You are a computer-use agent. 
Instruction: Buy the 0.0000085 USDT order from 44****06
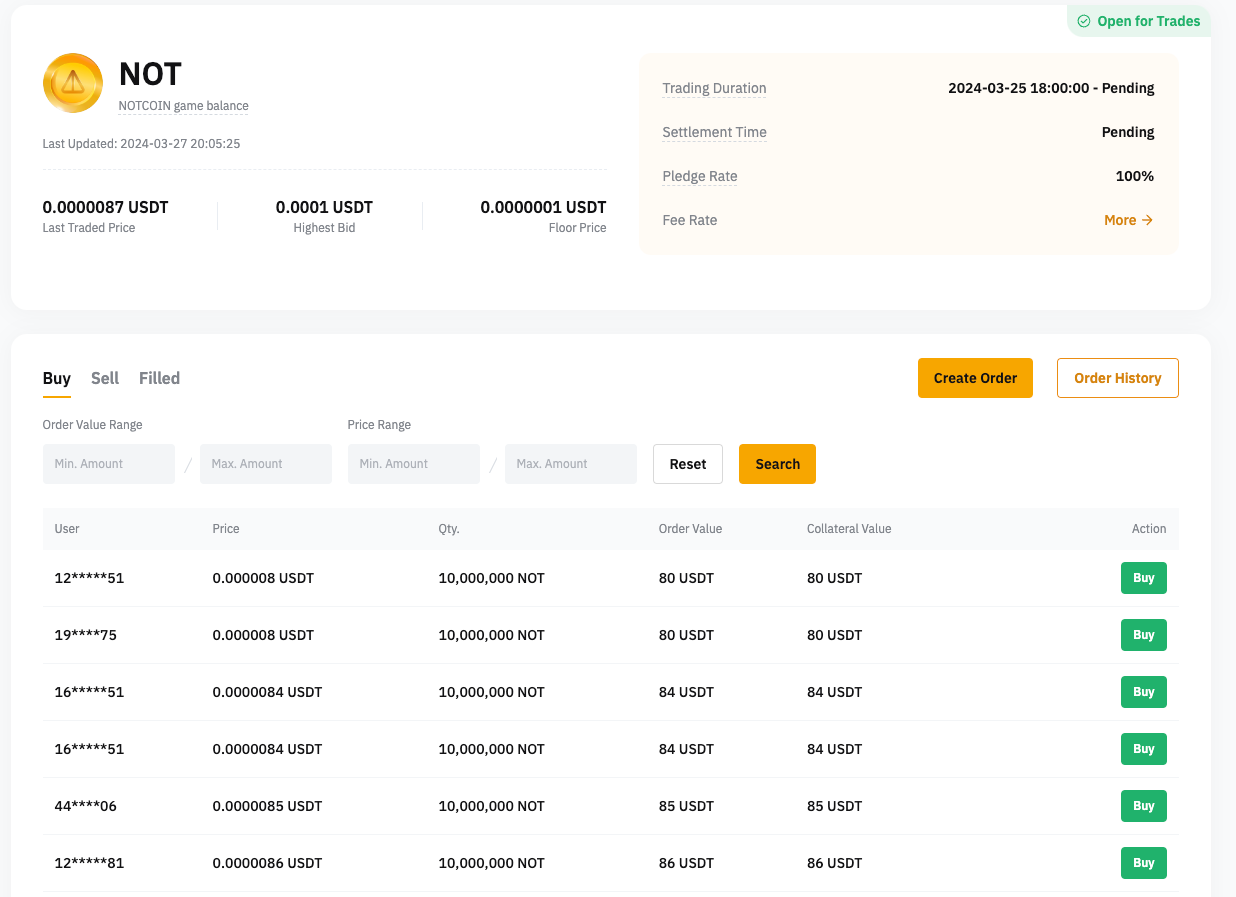[x=1143, y=805]
